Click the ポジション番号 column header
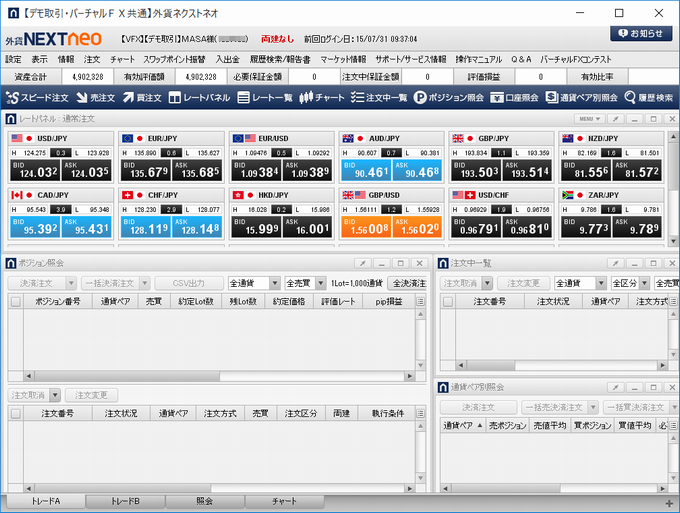Image resolution: width=680 pixels, height=513 pixels. point(58,301)
